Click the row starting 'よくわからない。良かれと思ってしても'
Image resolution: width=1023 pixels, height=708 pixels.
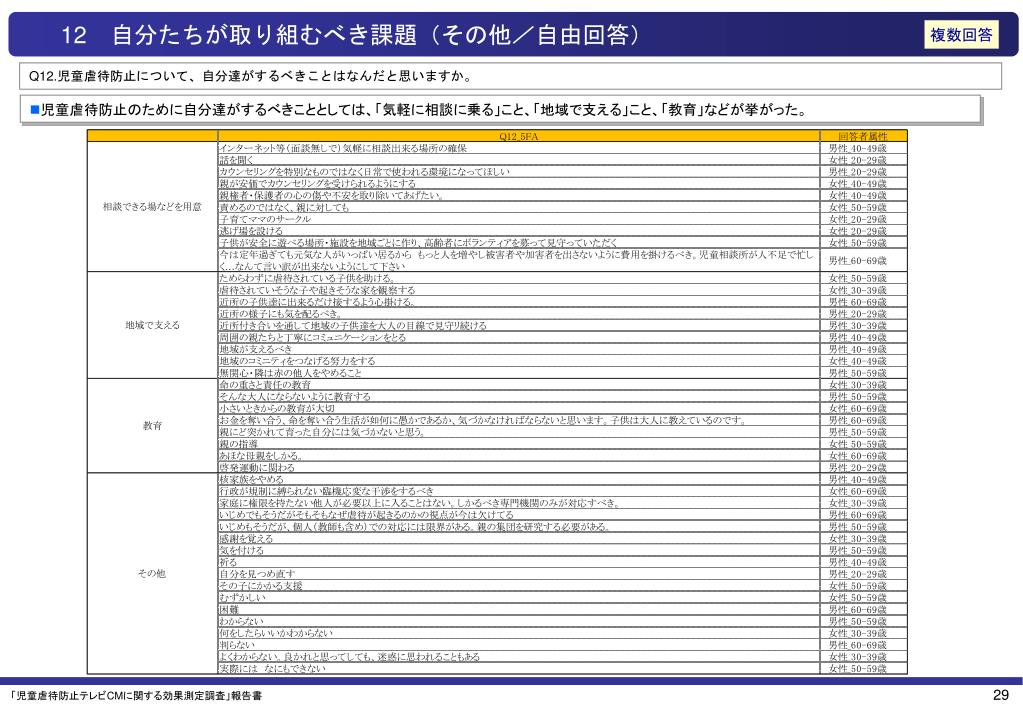pos(519,656)
